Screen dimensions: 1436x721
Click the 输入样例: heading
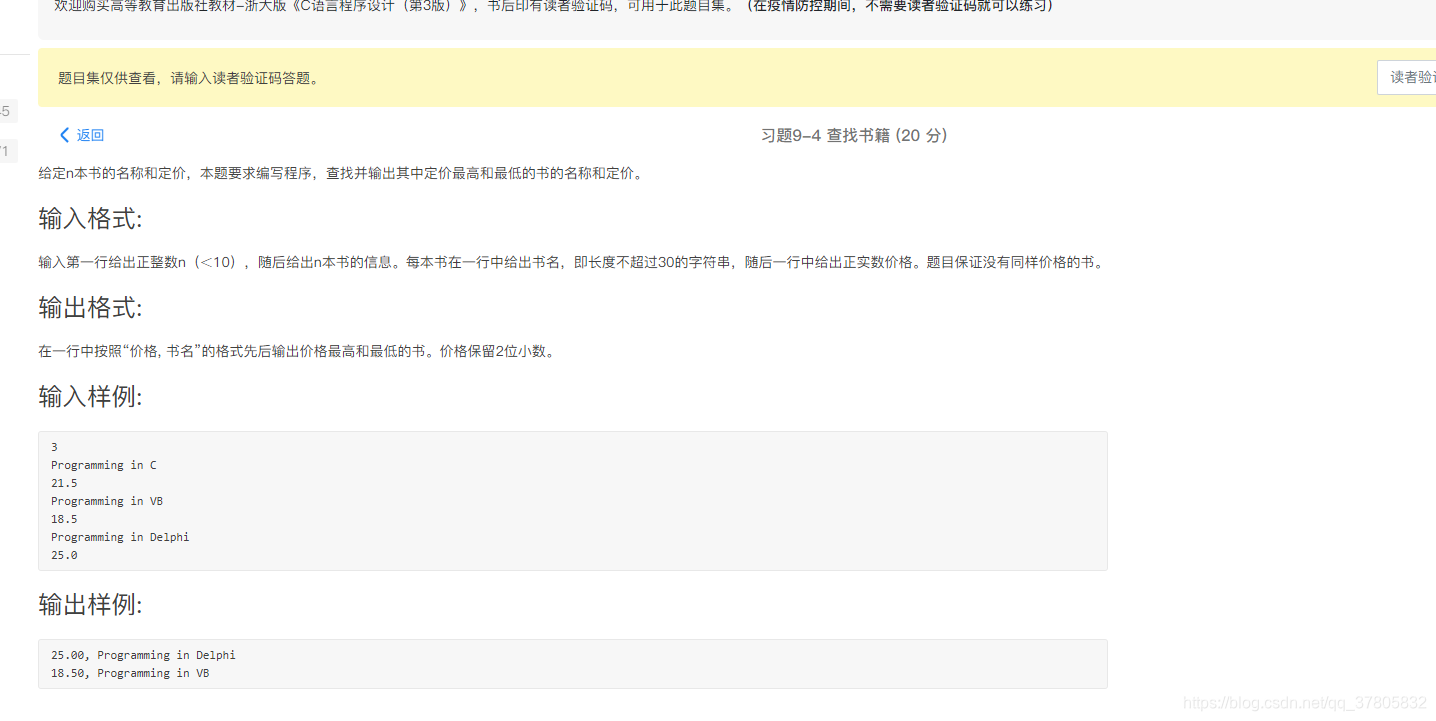point(90,396)
